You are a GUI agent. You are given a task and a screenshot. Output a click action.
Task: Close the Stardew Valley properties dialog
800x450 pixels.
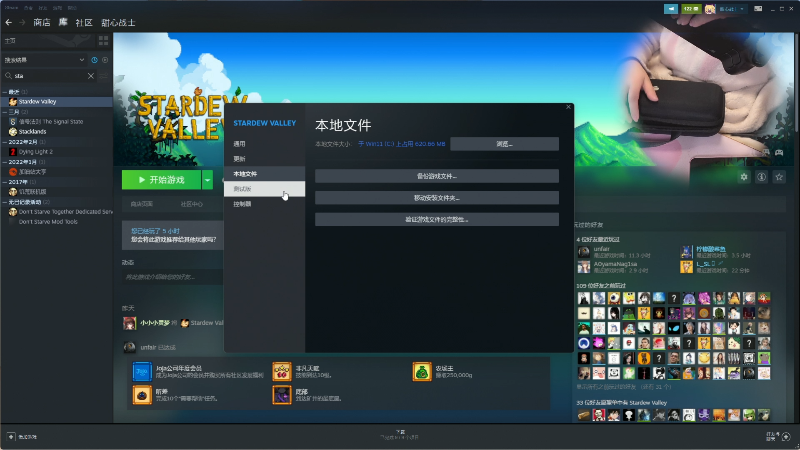coord(568,107)
